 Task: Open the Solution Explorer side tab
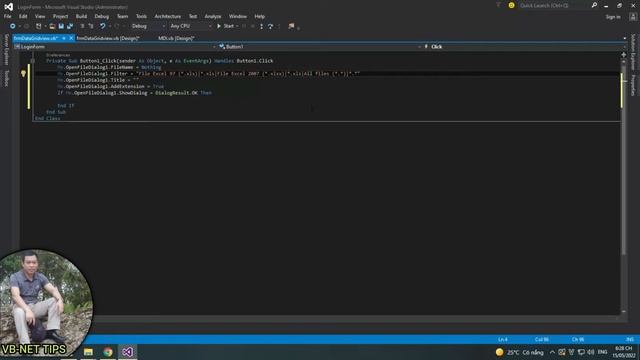(x=633, y=52)
